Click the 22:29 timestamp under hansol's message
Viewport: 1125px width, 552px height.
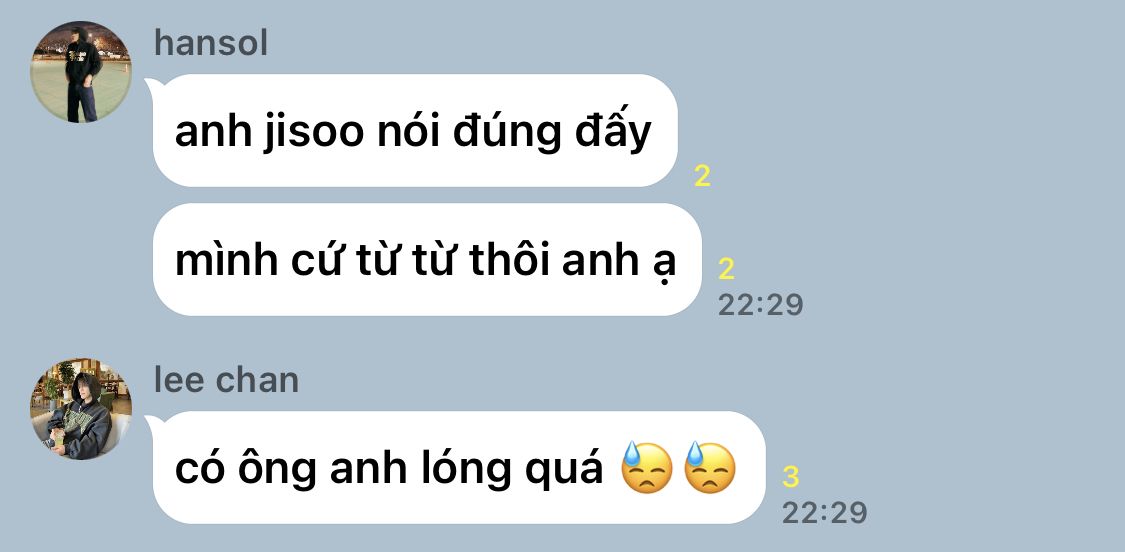[761, 305]
